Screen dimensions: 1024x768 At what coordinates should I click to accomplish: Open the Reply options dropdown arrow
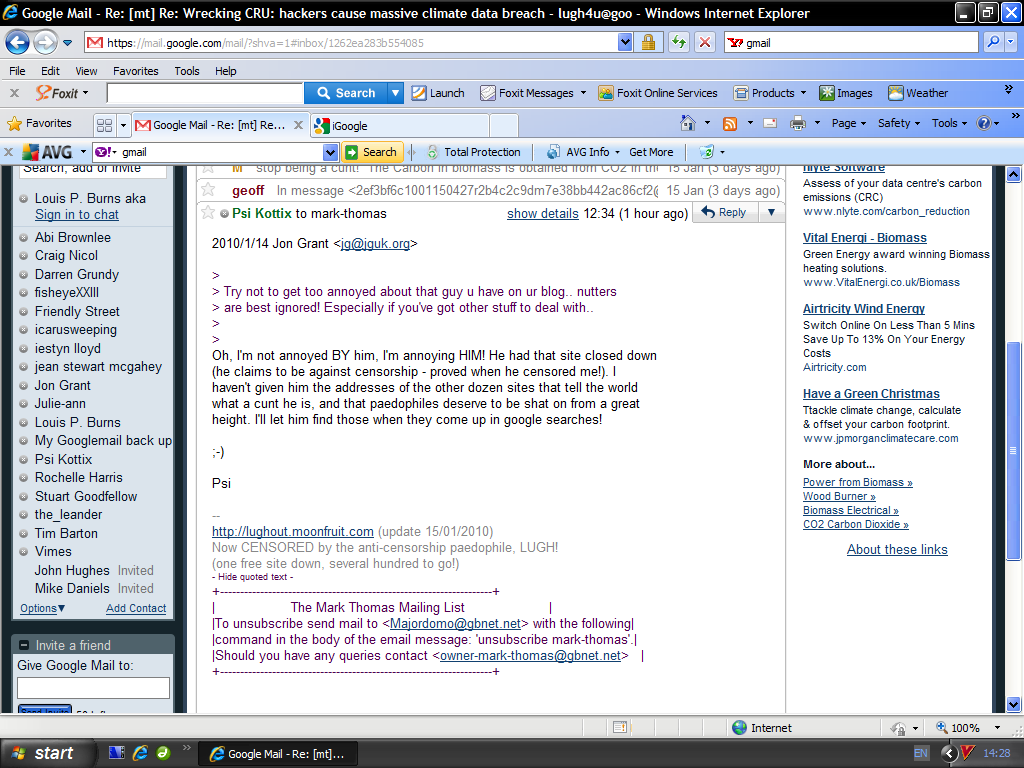770,212
